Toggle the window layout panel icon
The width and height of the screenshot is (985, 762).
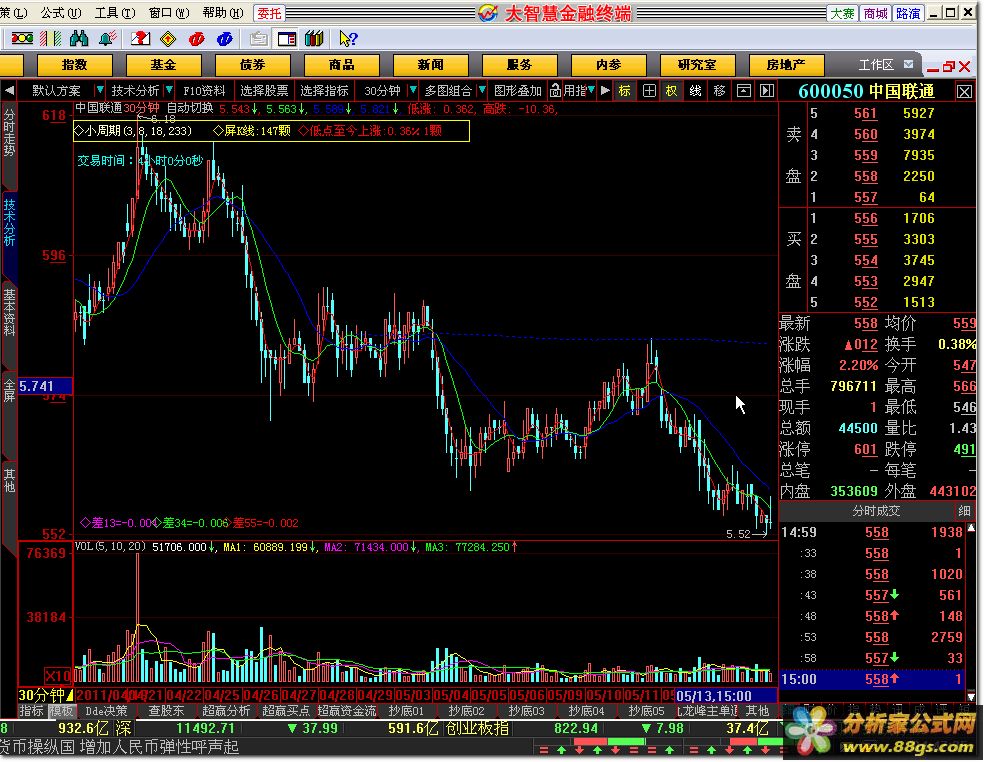[x=286, y=39]
